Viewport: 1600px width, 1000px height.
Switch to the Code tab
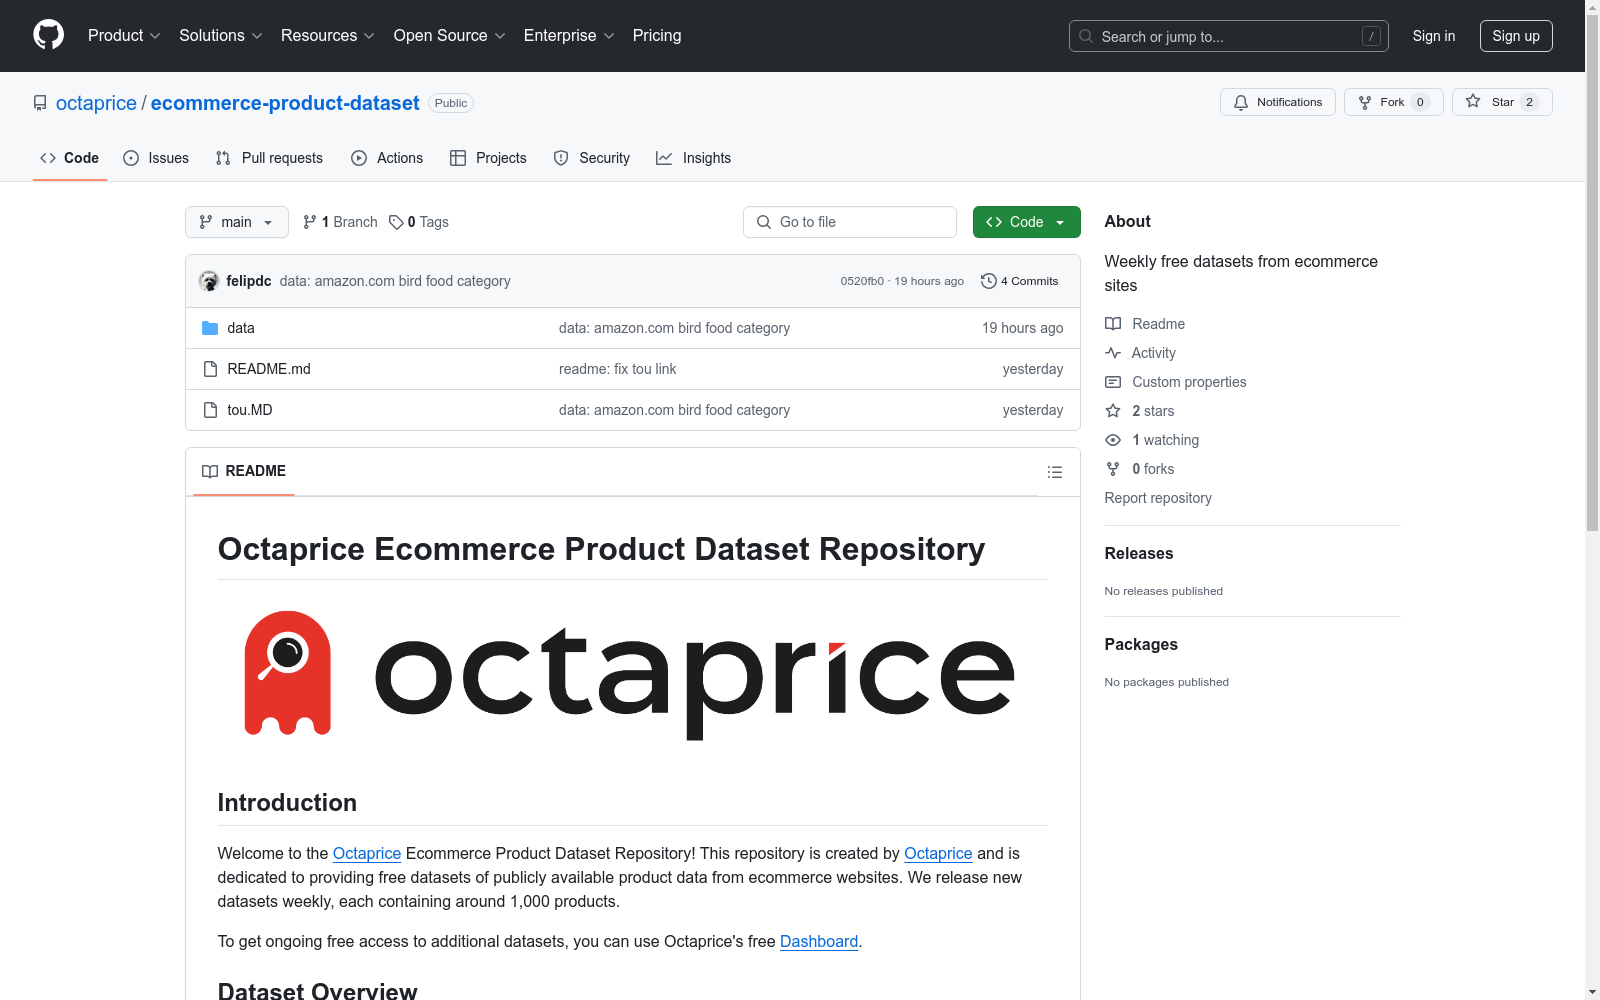(70, 158)
